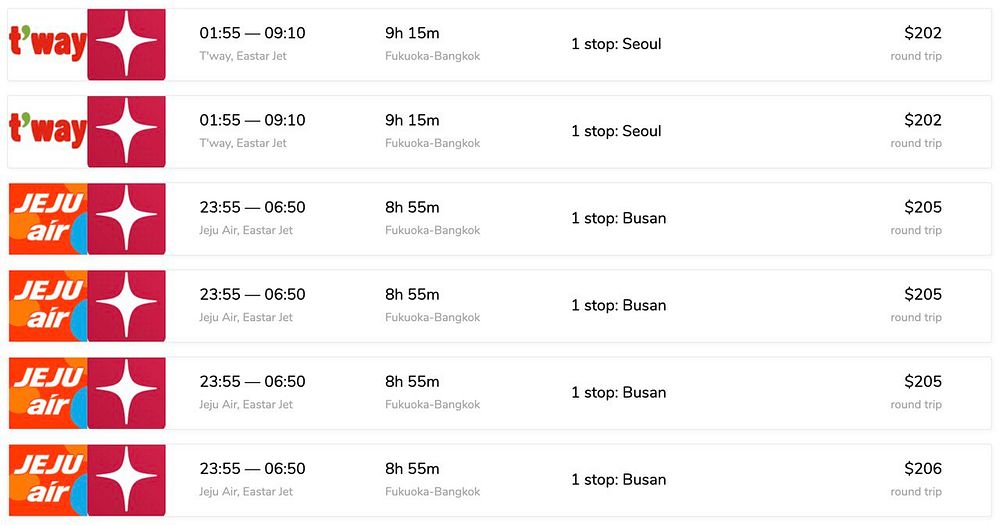Click the 9h 15m duration in the first result
Viewport: 1000px width, 525px height.
(x=412, y=33)
